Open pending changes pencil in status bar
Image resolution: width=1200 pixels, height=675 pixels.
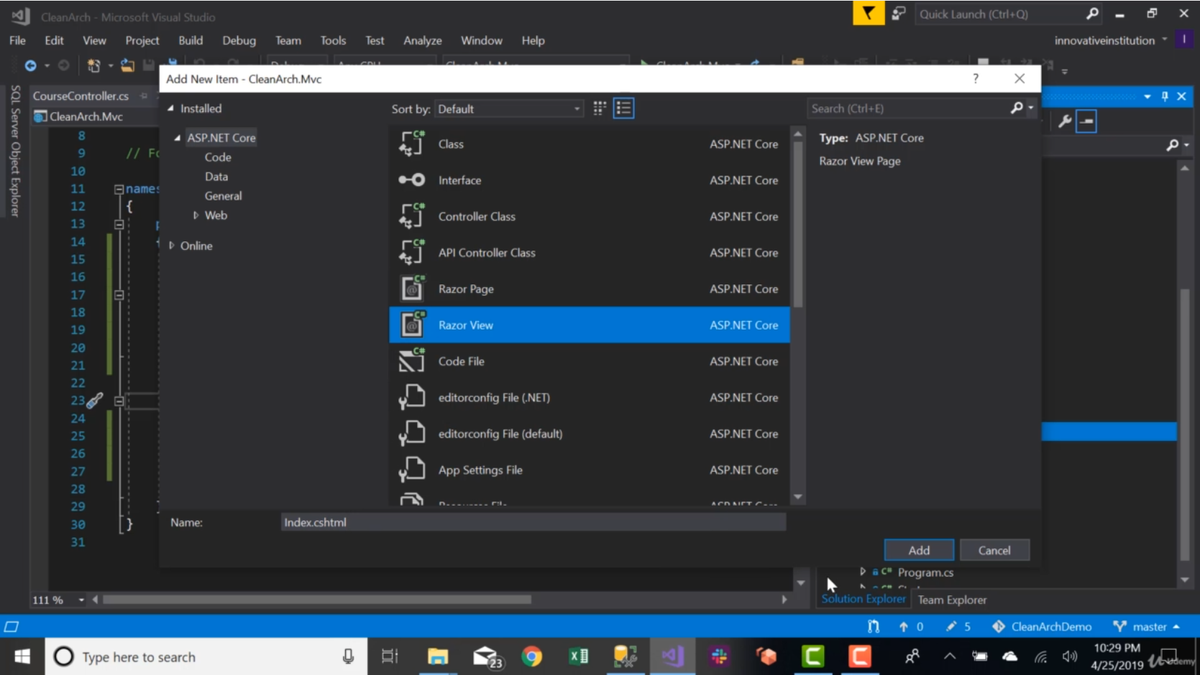tap(951, 627)
